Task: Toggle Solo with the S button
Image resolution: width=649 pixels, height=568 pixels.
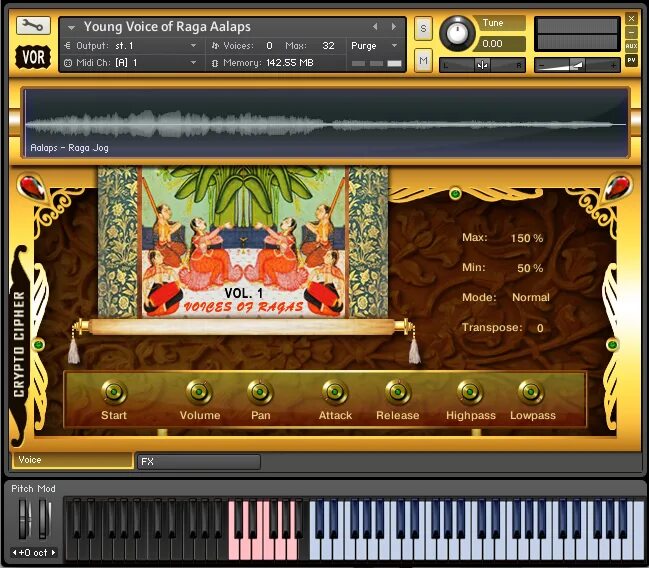Action: (x=423, y=29)
